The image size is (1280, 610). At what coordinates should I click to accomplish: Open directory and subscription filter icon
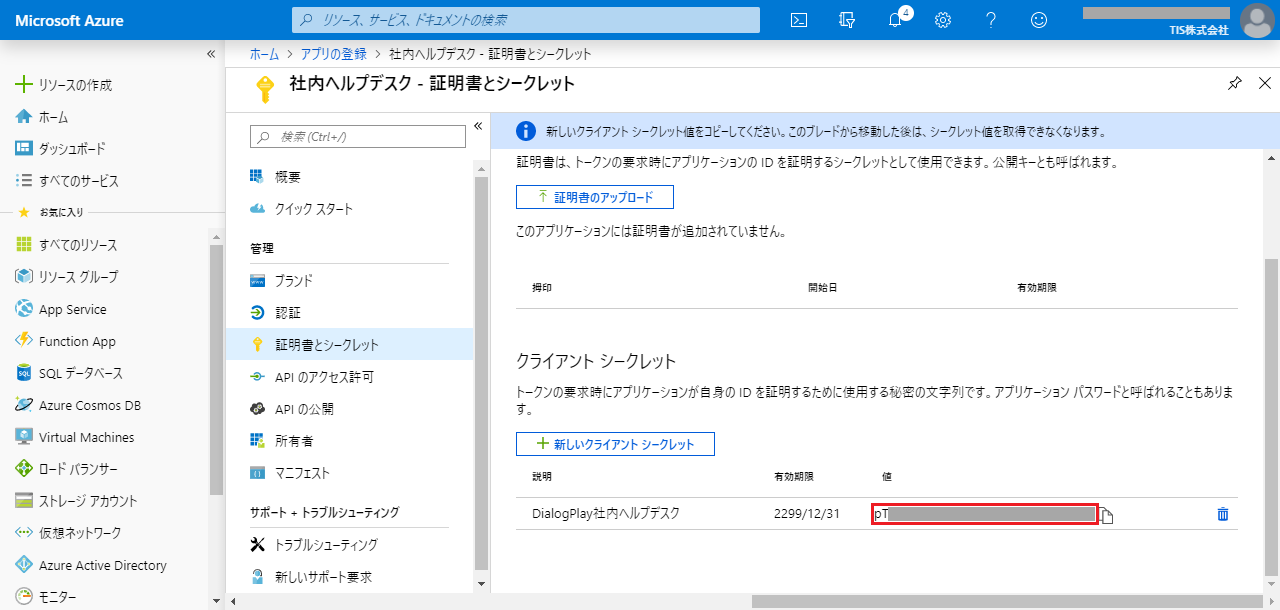tap(848, 20)
